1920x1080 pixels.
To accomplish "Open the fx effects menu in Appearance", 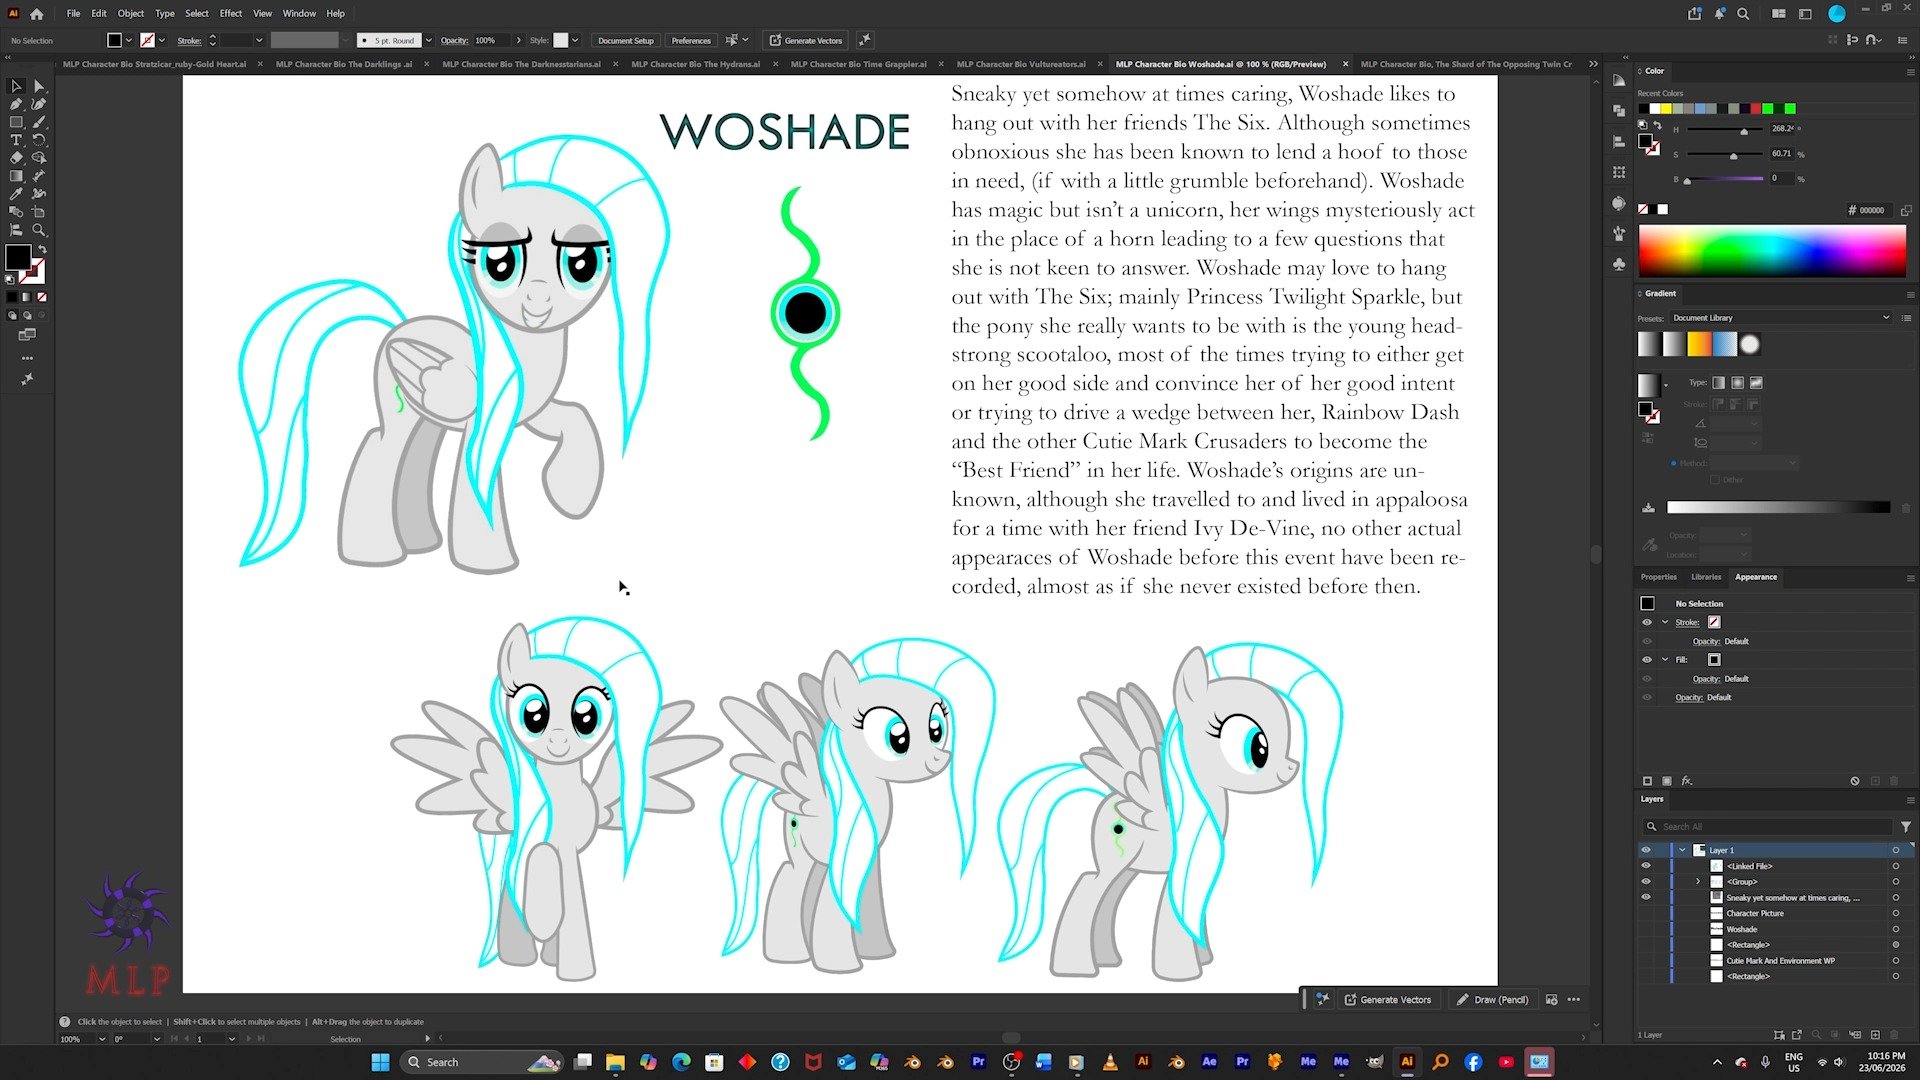I will click(1687, 781).
